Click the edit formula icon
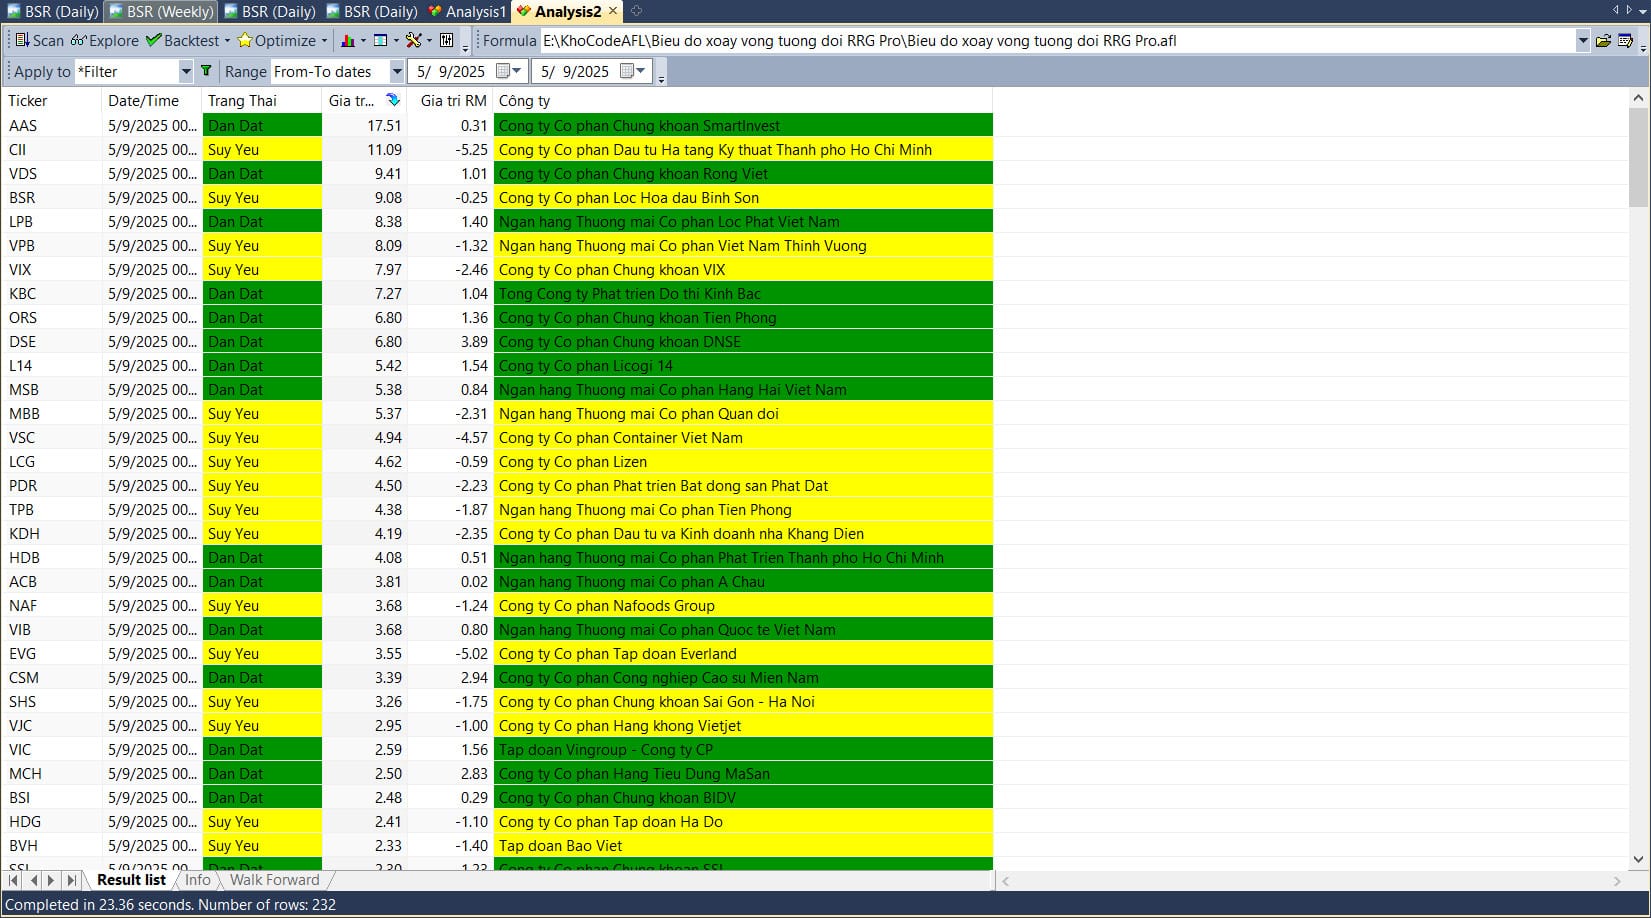Image resolution: width=1651 pixels, height=918 pixels. pos(1625,41)
